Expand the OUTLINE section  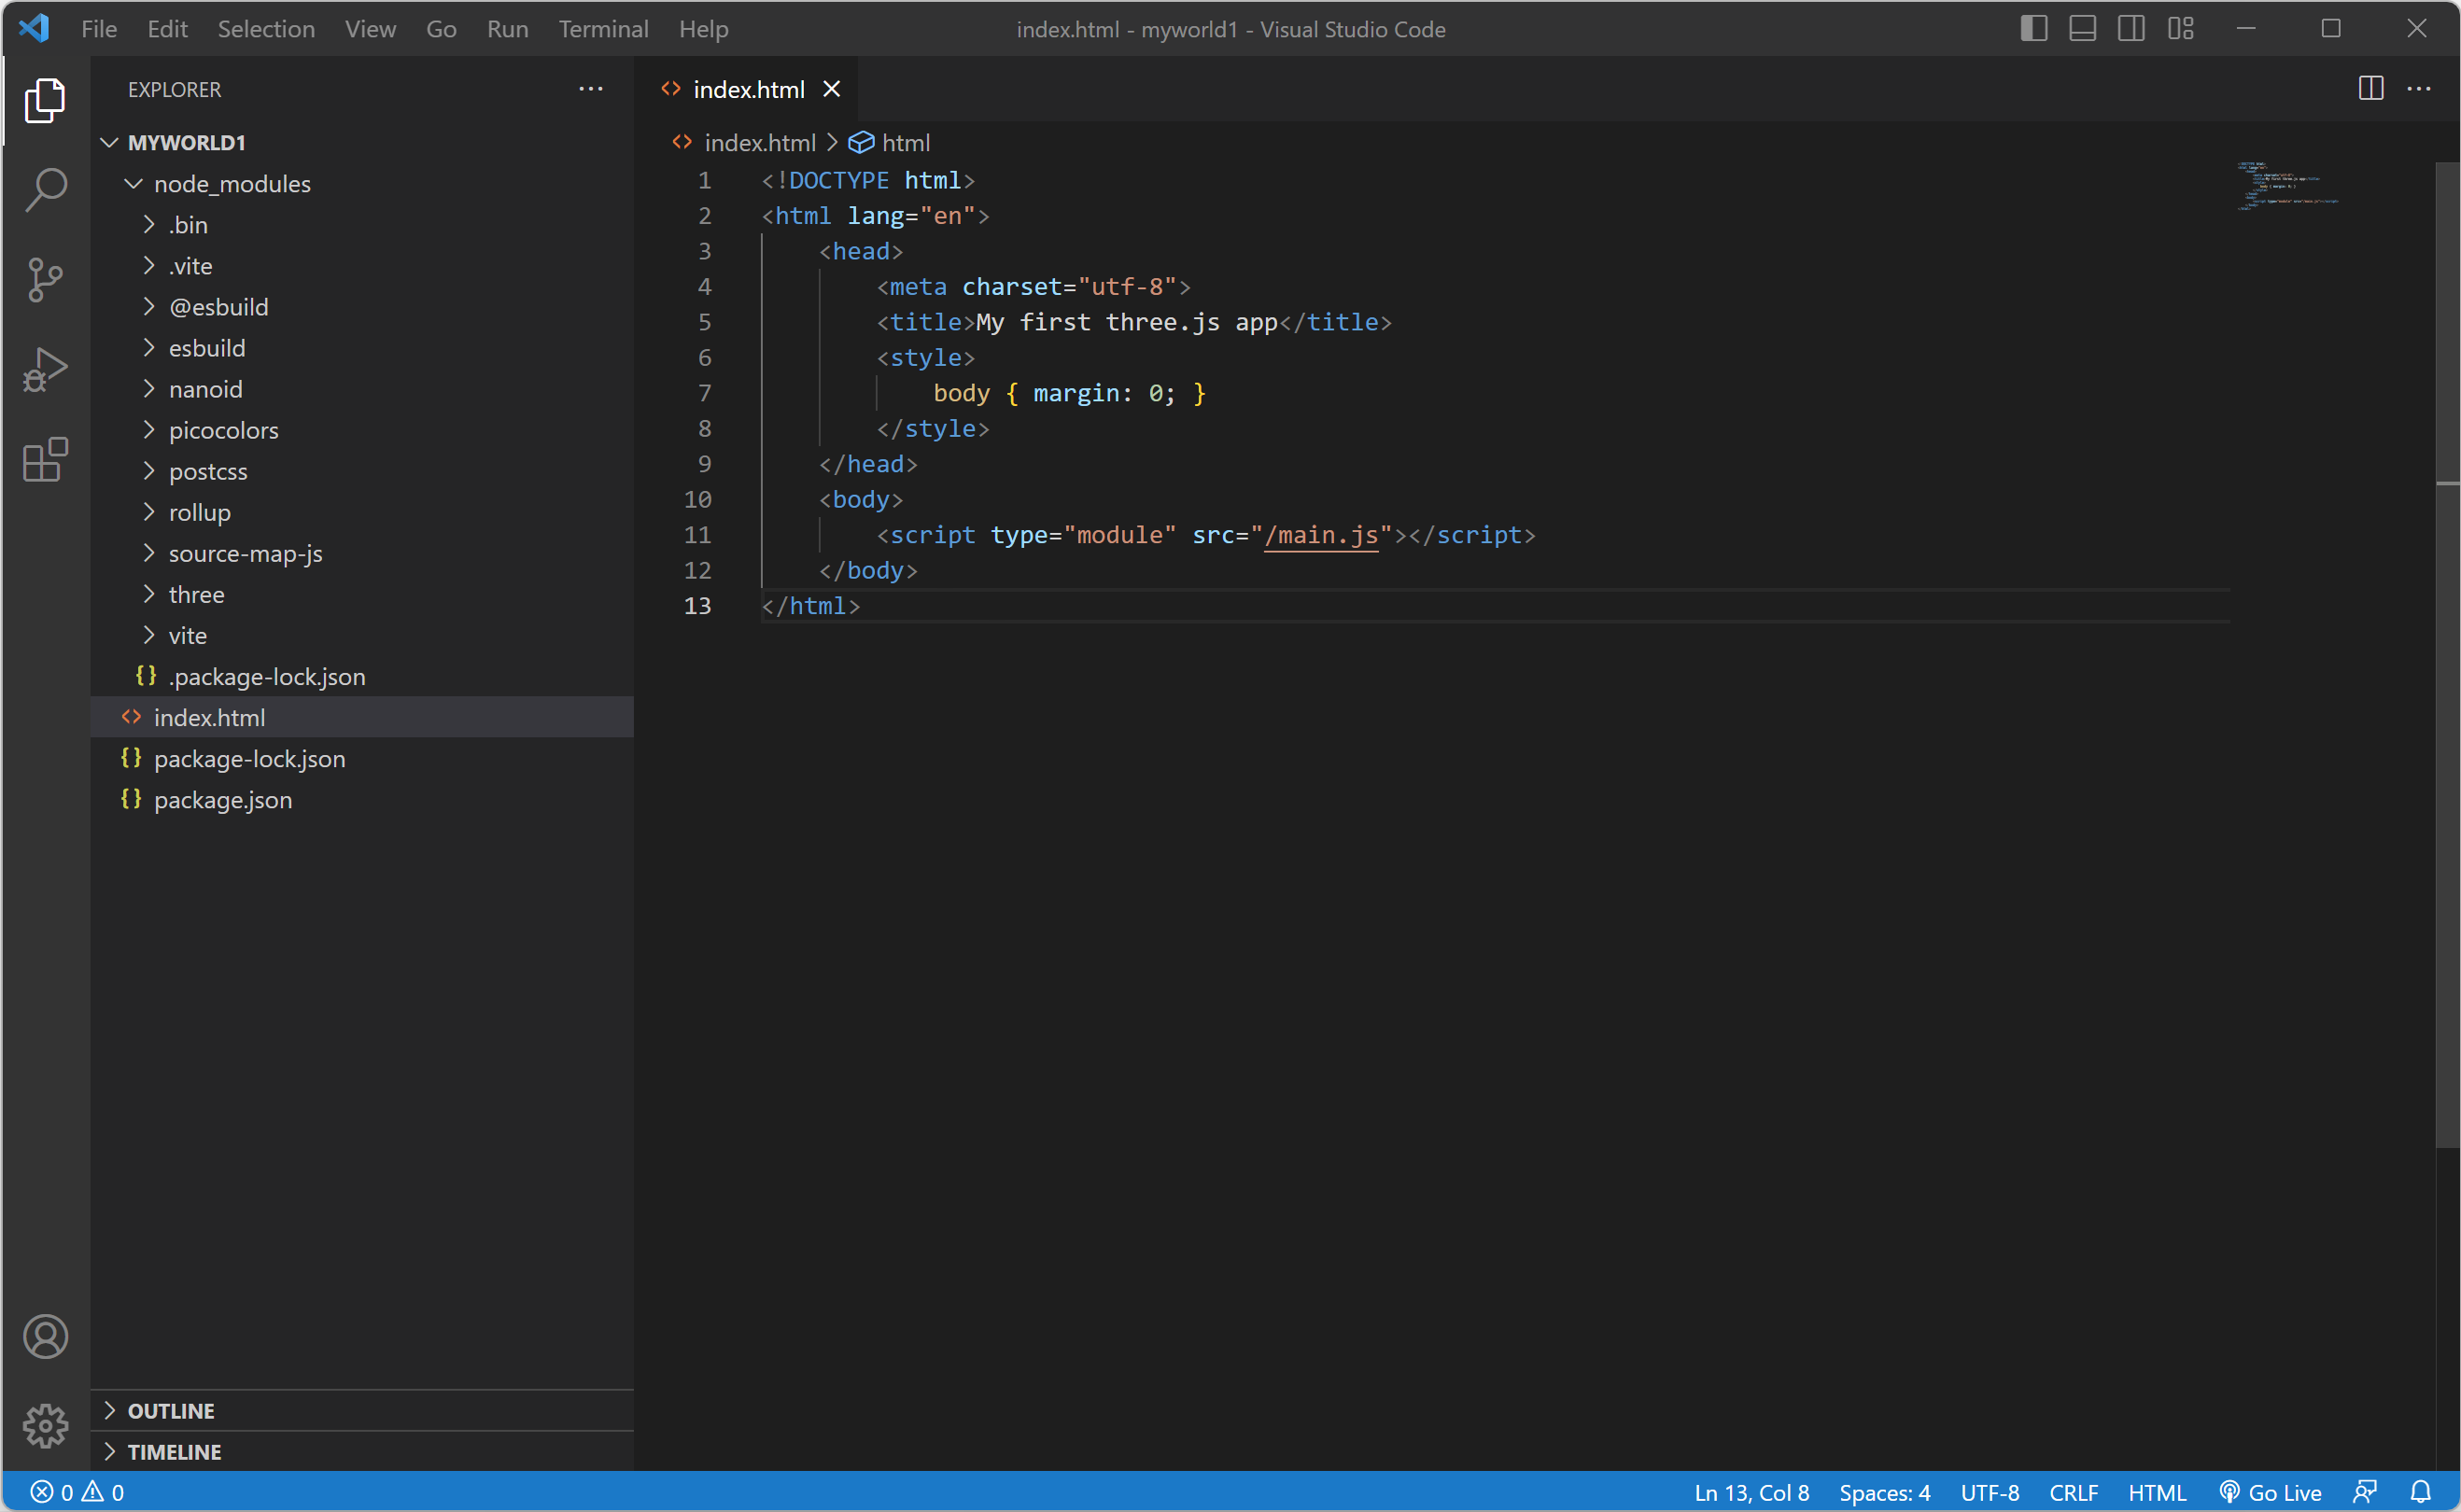point(171,1410)
